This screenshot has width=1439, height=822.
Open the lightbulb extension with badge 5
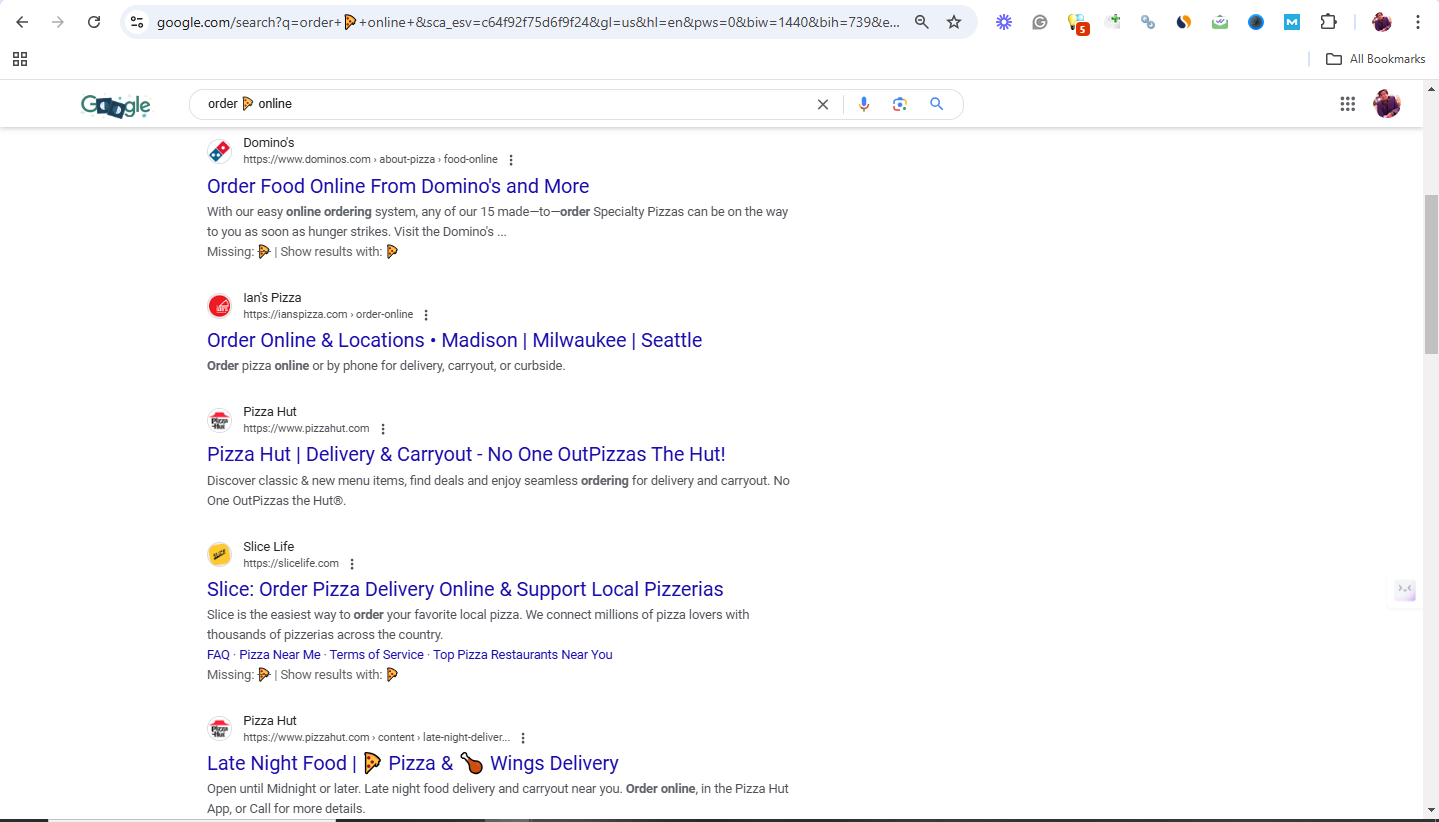pos(1077,23)
